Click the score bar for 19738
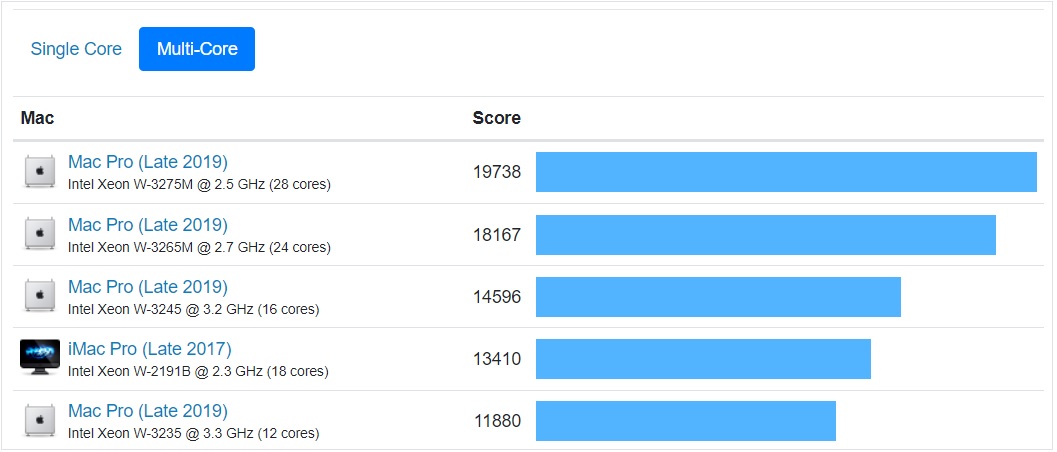The image size is (1057, 452). 786,172
